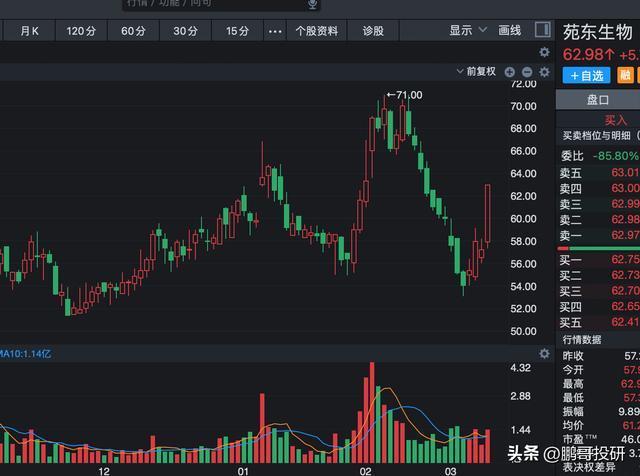
Task: Click the orange 融 margin badge
Action: click(x=625, y=76)
